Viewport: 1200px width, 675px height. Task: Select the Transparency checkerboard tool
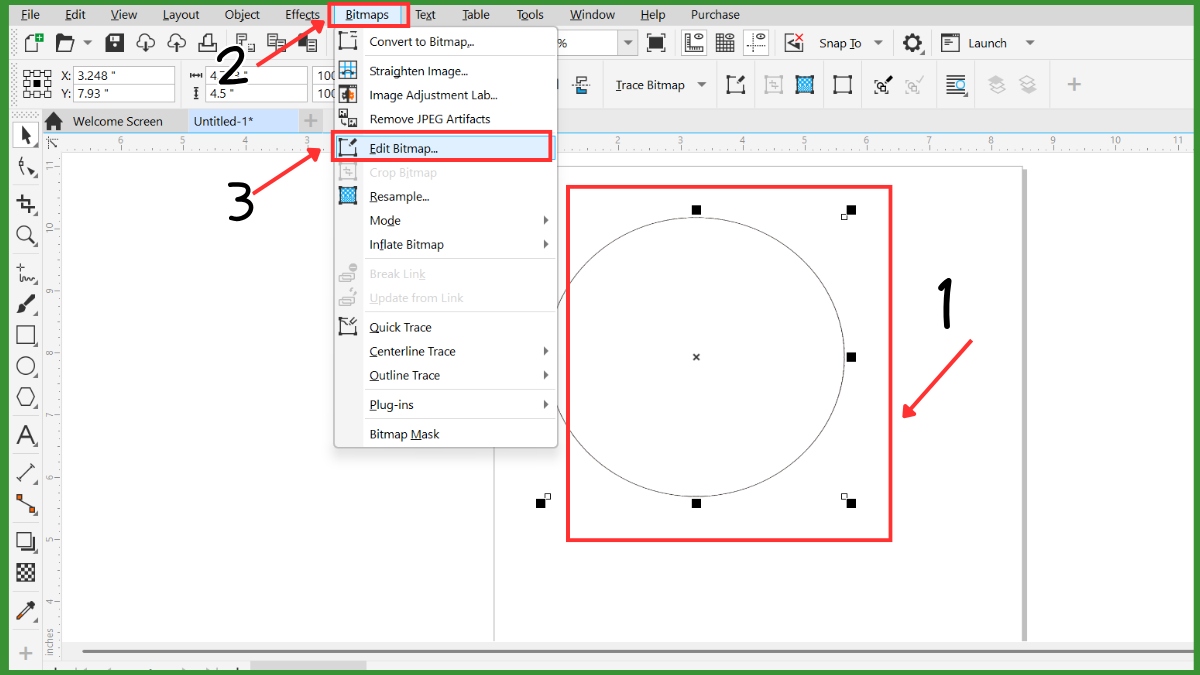coord(26,573)
